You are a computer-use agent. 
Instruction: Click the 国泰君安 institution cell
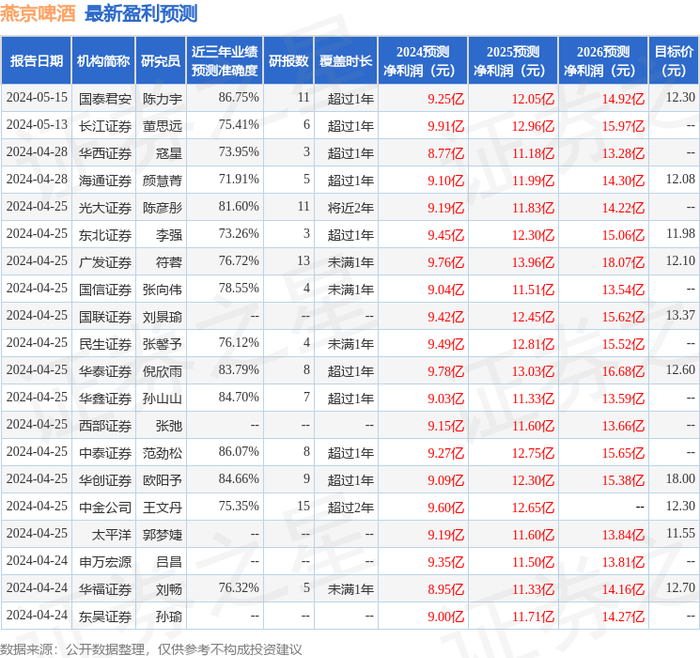coord(105,99)
